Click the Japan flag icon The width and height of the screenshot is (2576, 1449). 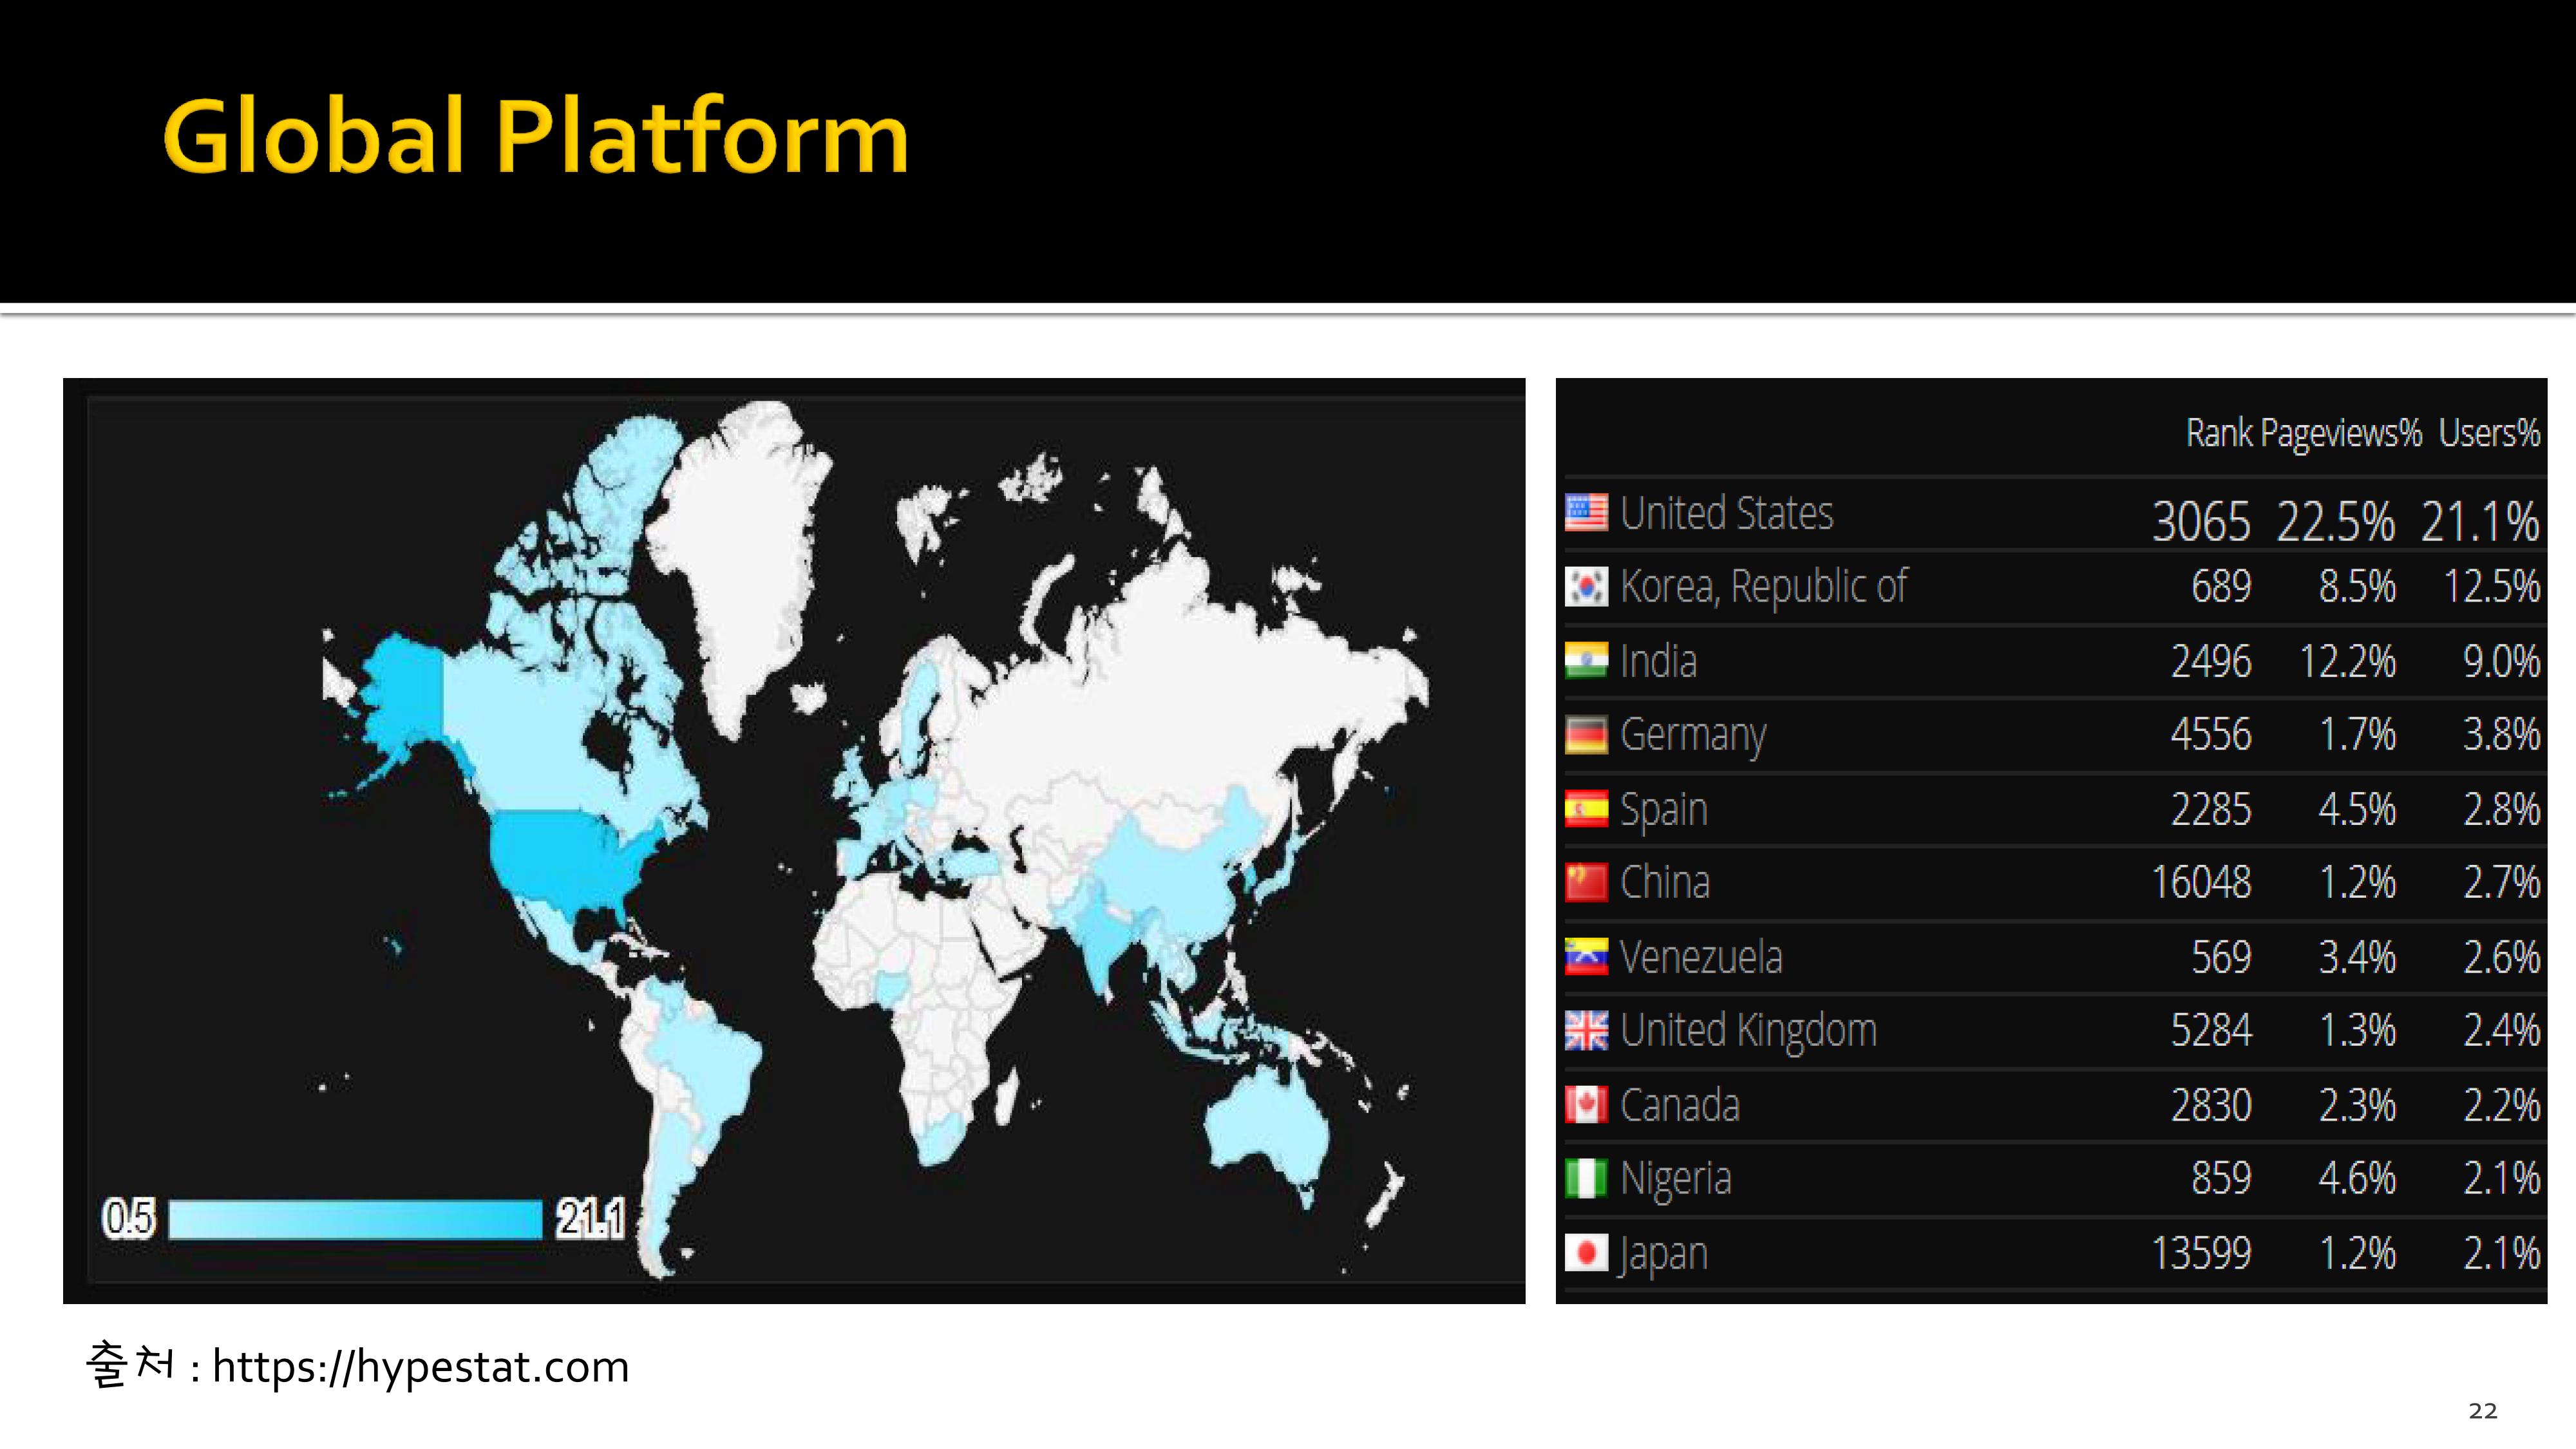tap(1586, 1252)
